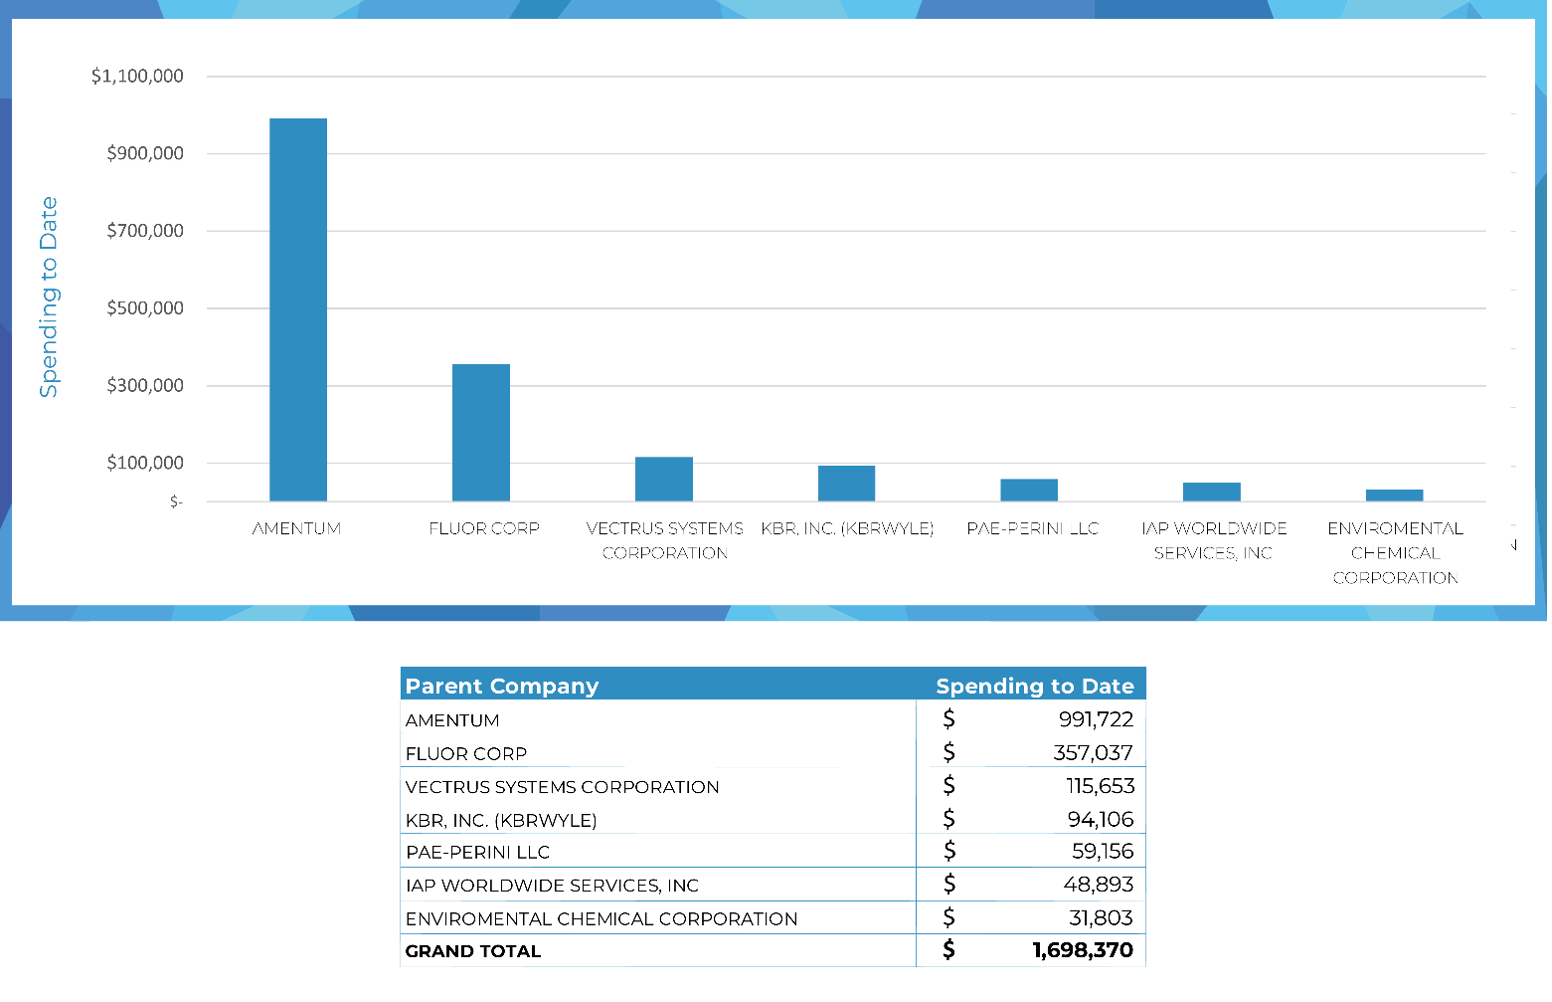The width and height of the screenshot is (1552, 1002).
Task: Click the PAE-PERINI LLC x-axis label
Action: 1032,529
